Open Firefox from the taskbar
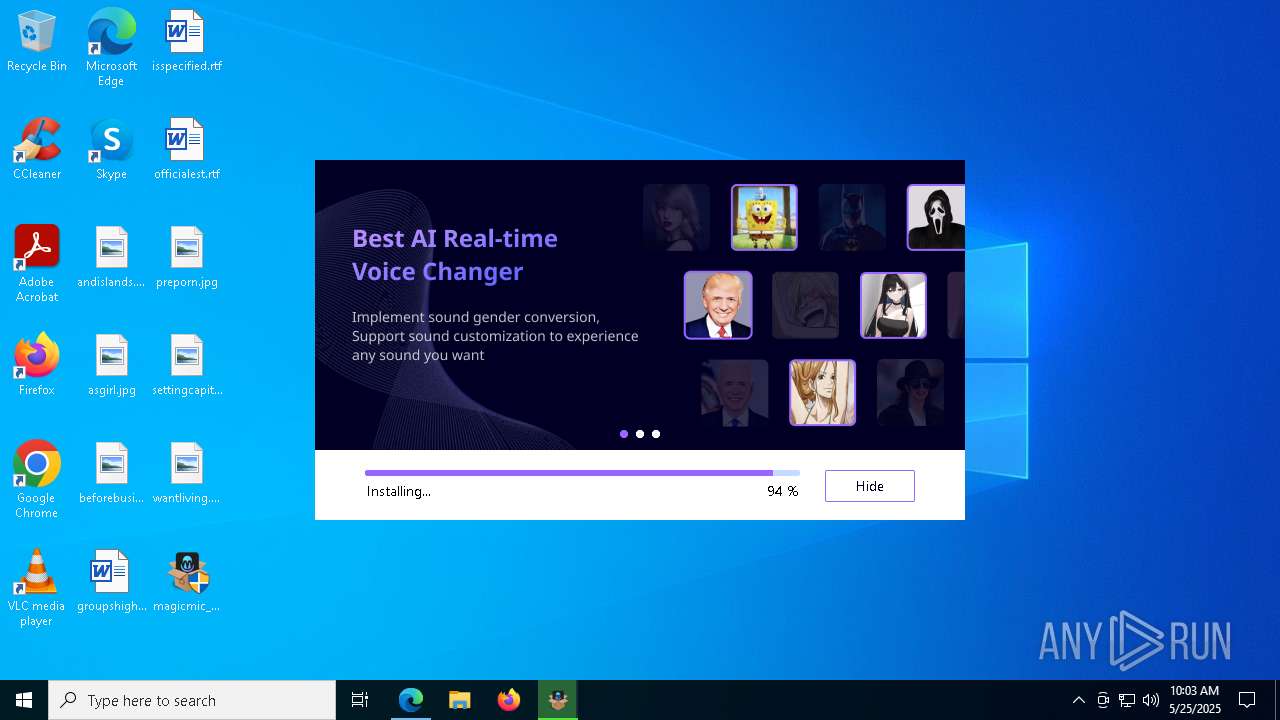The height and width of the screenshot is (720, 1280). [x=509, y=700]
